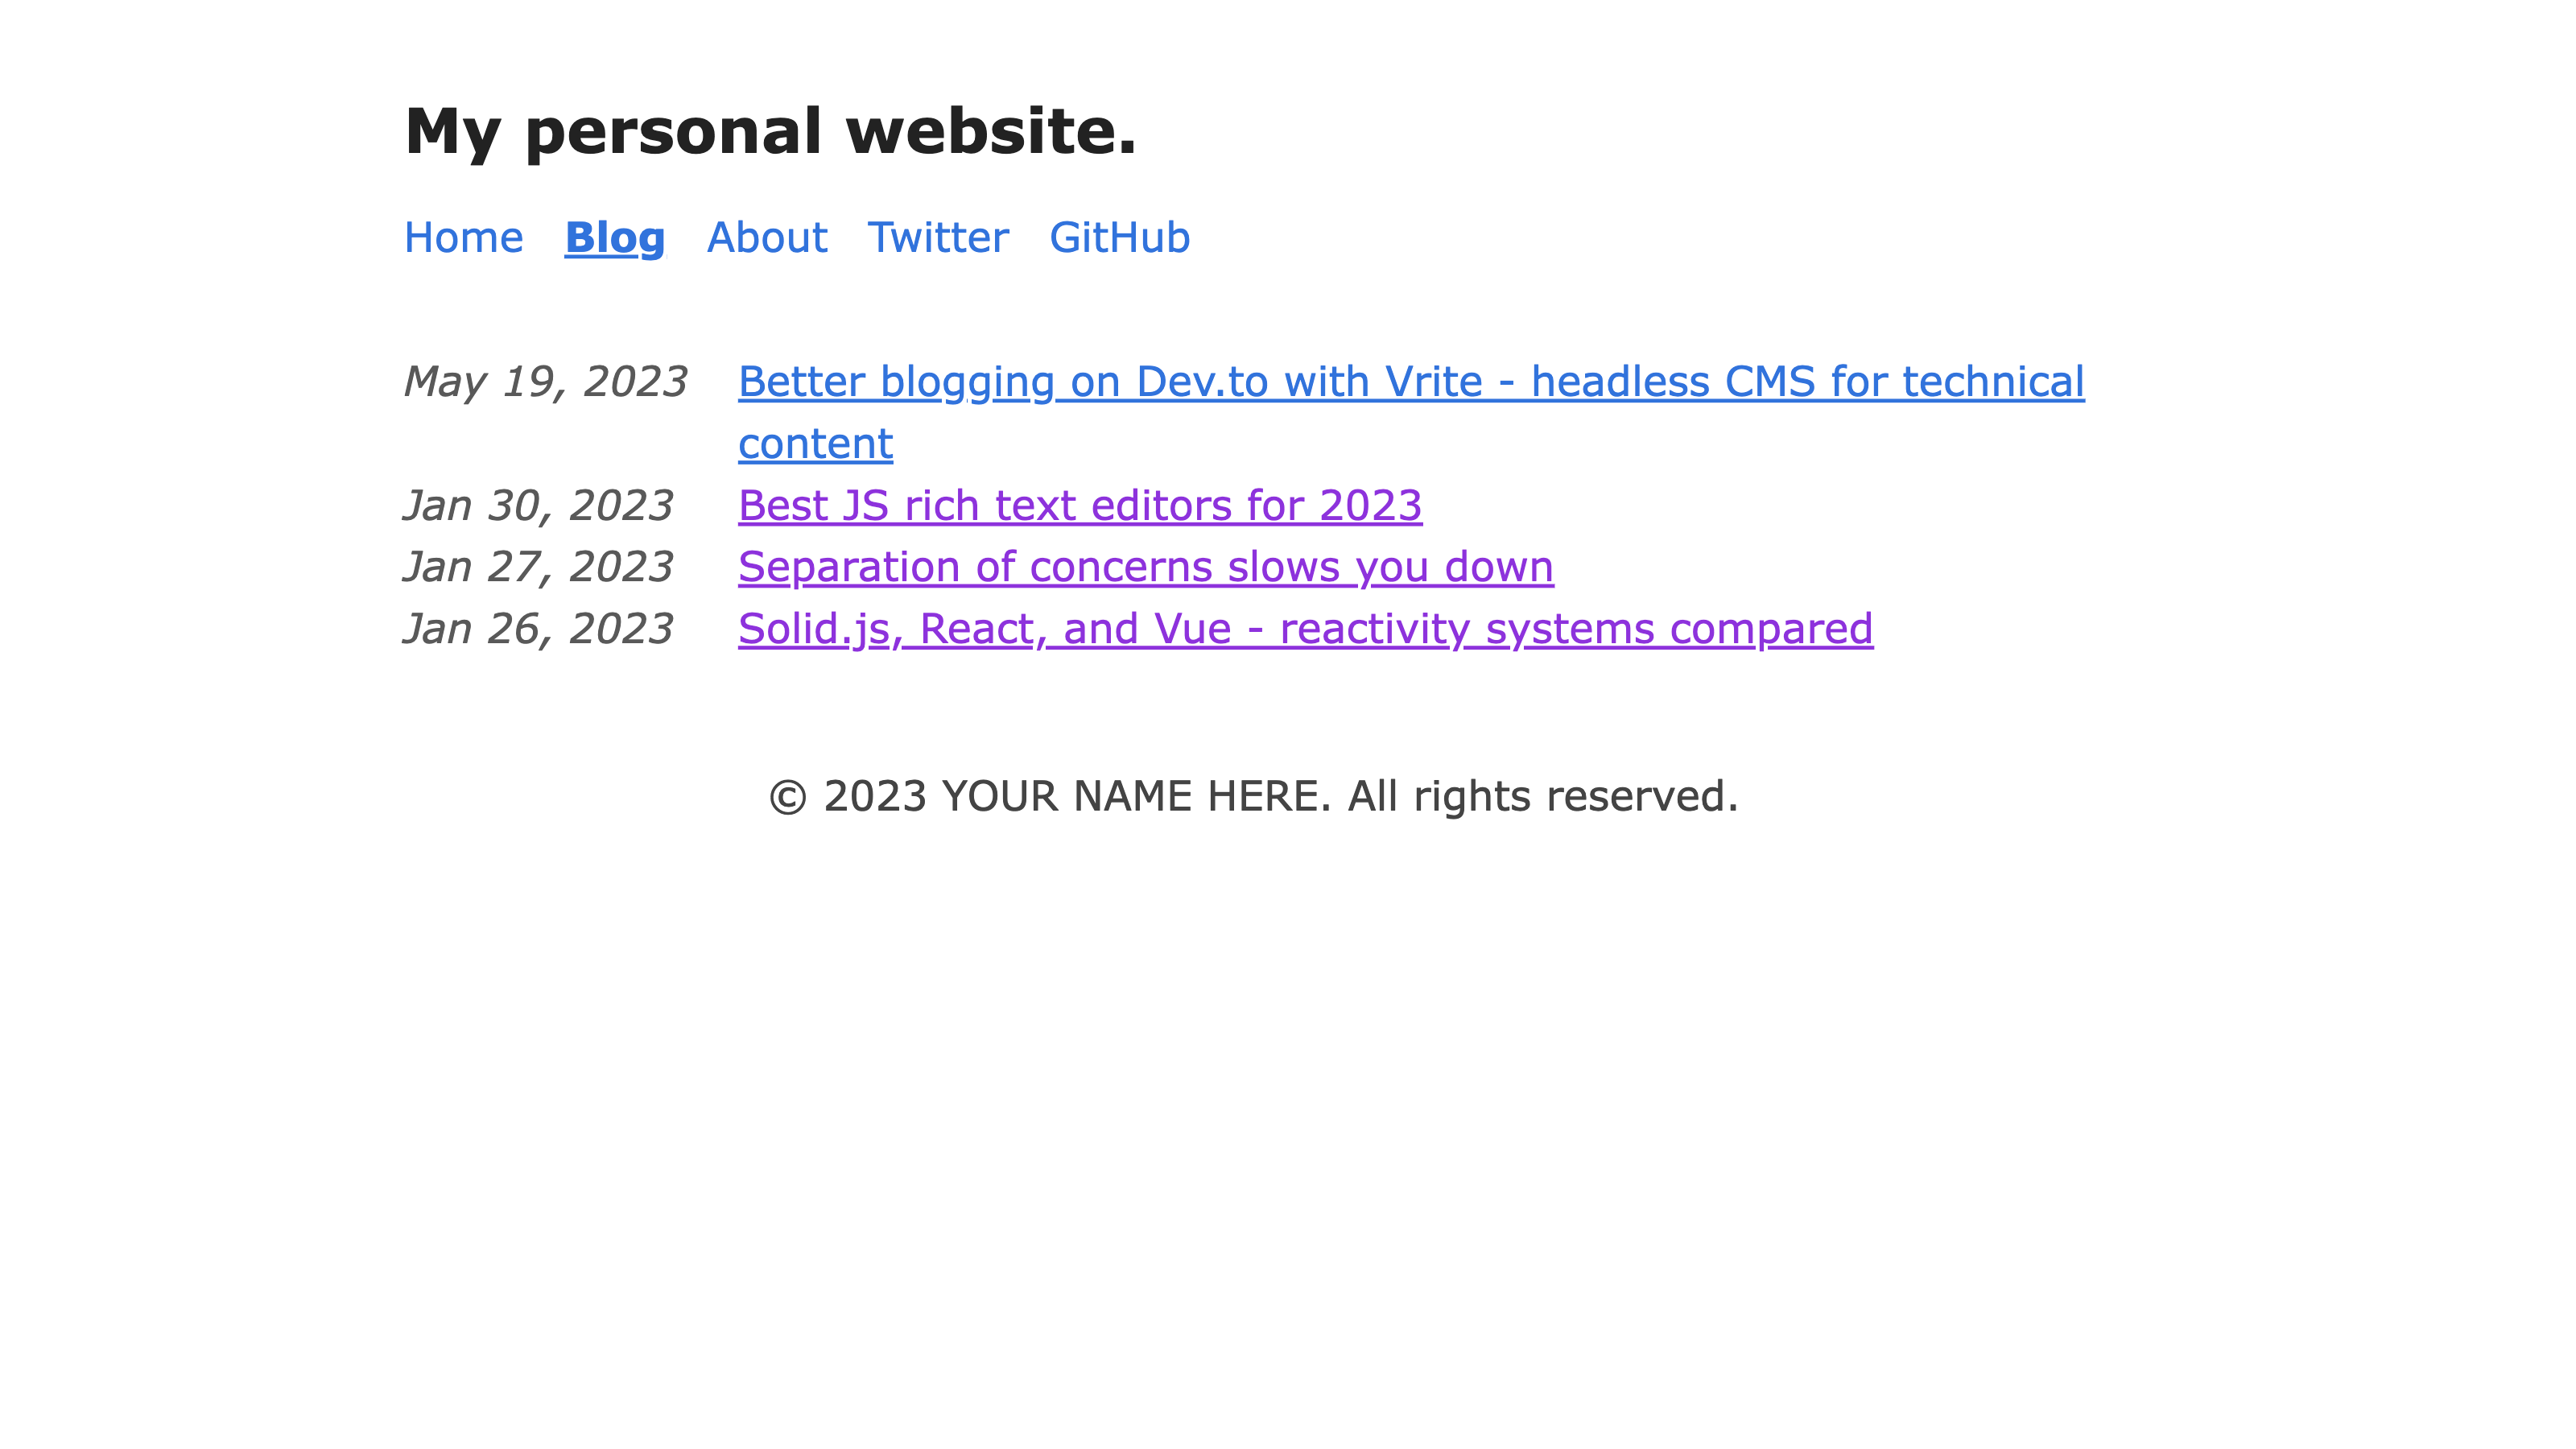
Task: Click Solid.js React Vue comparison article
Action: point(1306,628)
